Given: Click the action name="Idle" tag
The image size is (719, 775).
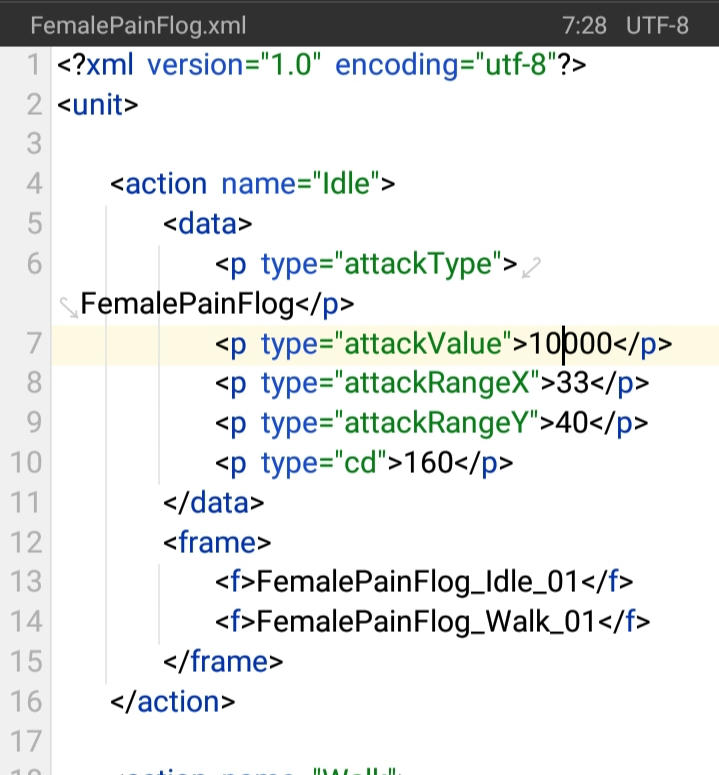Looking at the screenshot, I should click(253, 184).
